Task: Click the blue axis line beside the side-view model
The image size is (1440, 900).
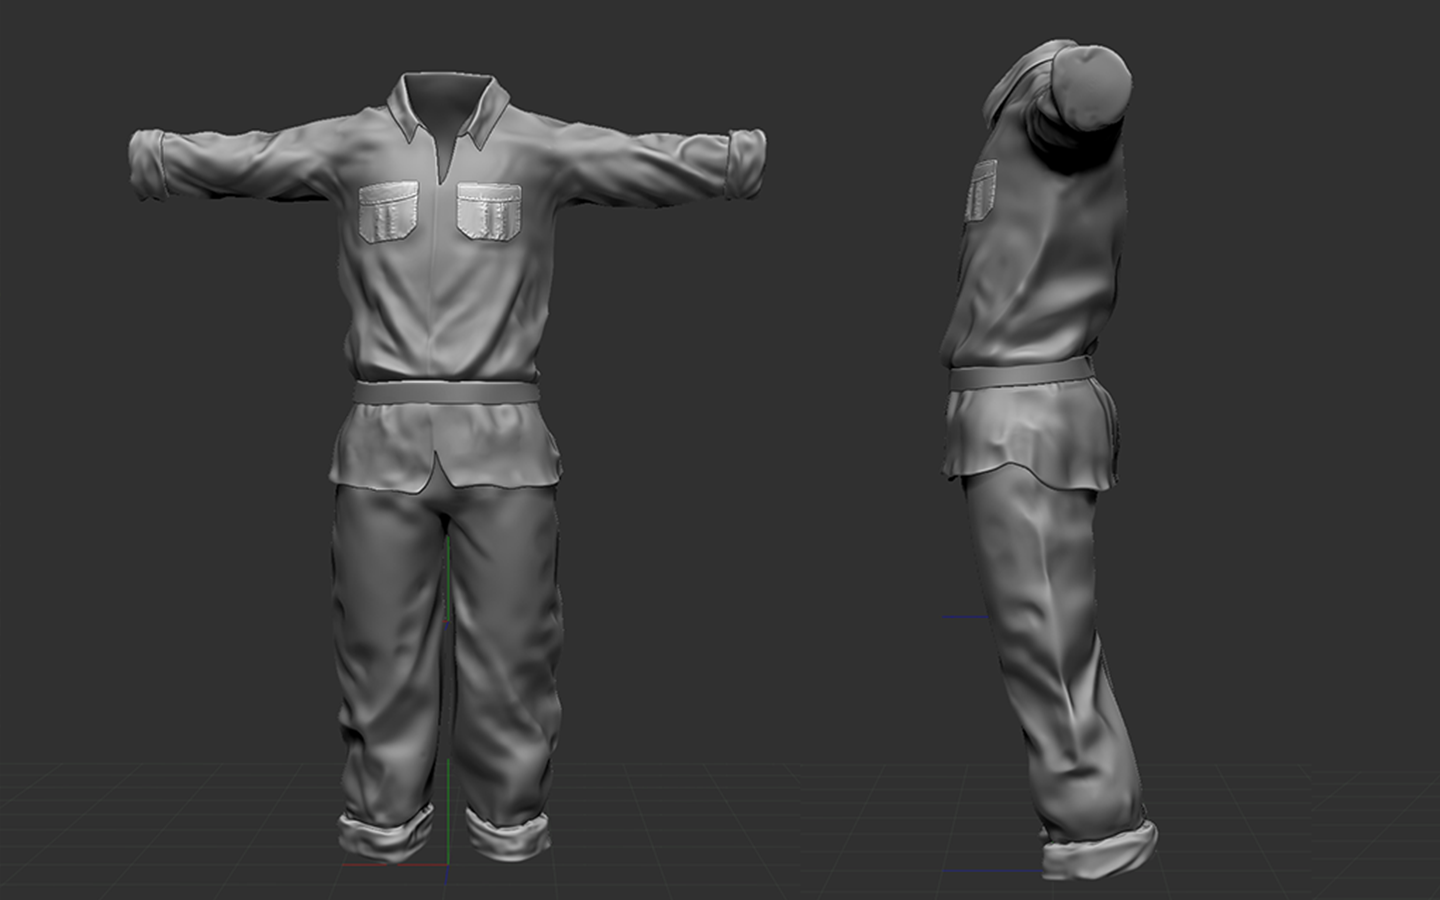Action: coord(965,617)
